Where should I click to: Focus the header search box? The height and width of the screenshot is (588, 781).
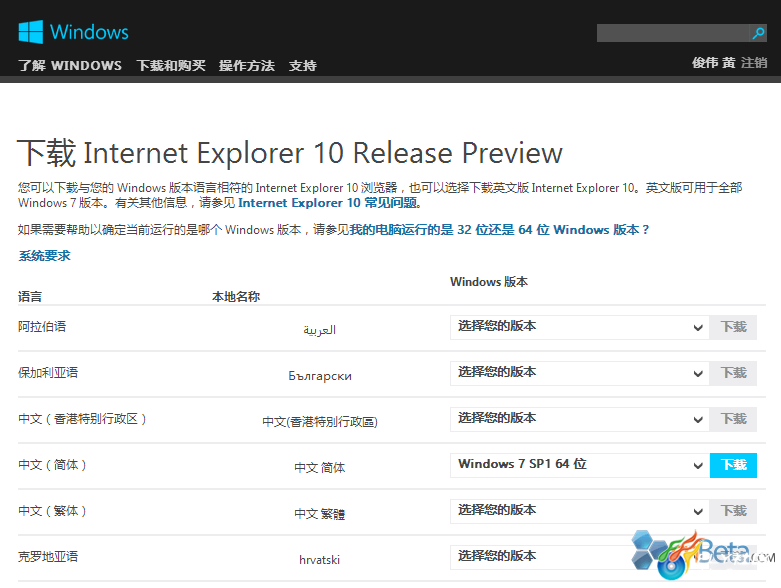673,33
